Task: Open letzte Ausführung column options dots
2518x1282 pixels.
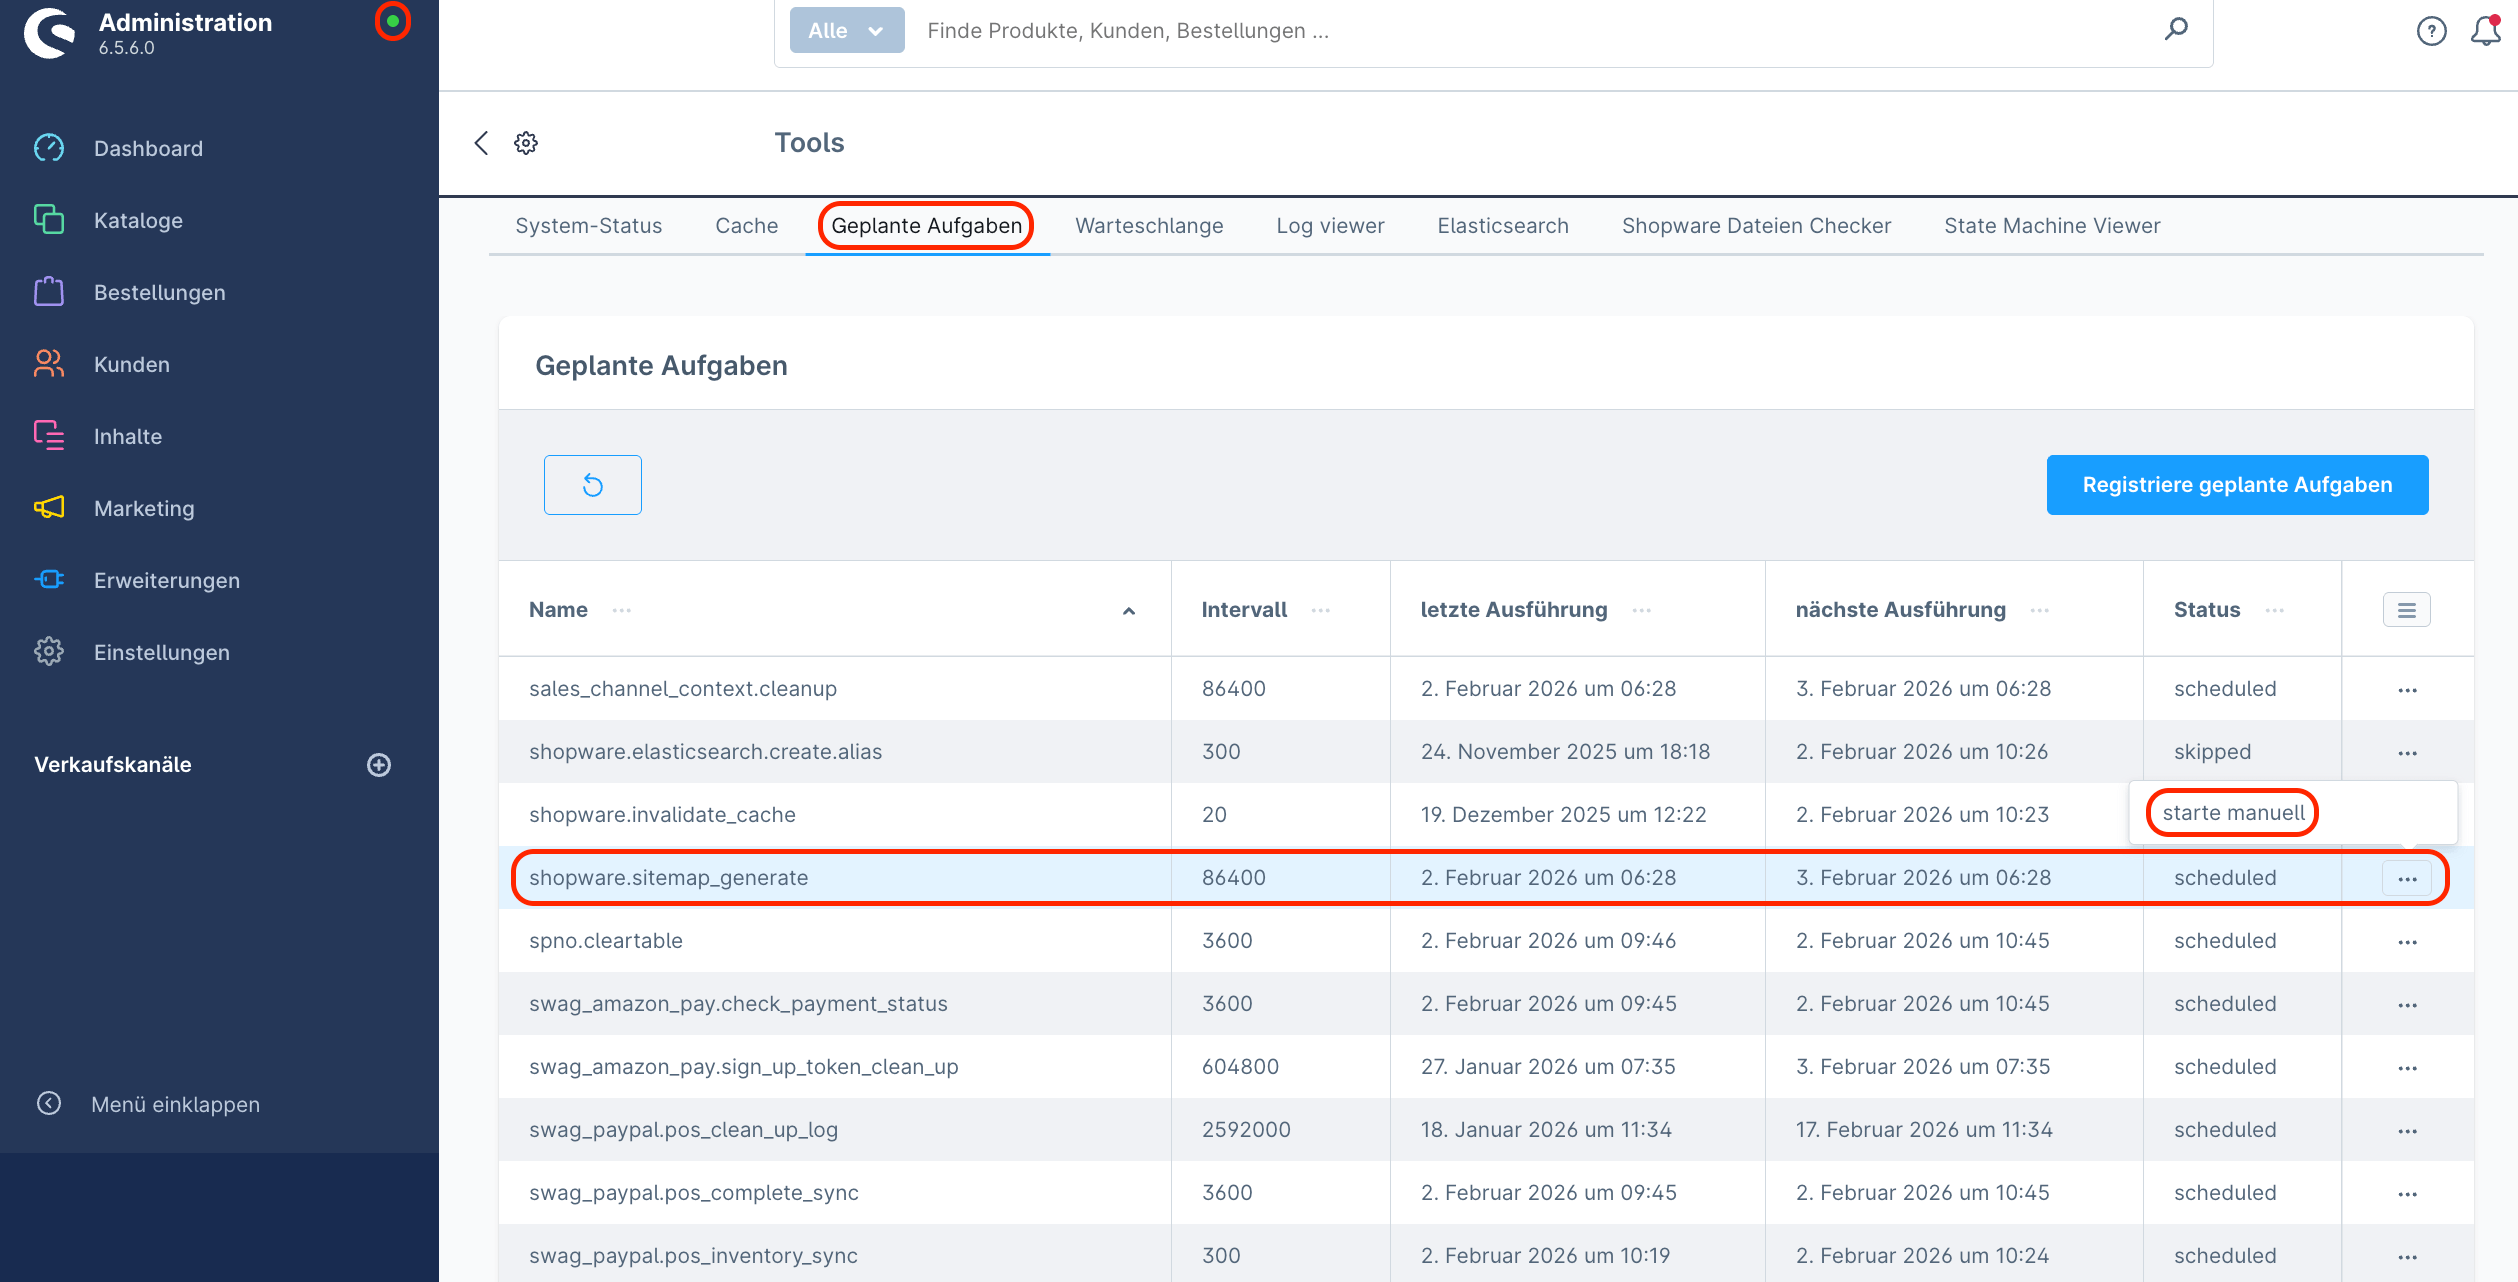Action: (x=1642, y=610)
